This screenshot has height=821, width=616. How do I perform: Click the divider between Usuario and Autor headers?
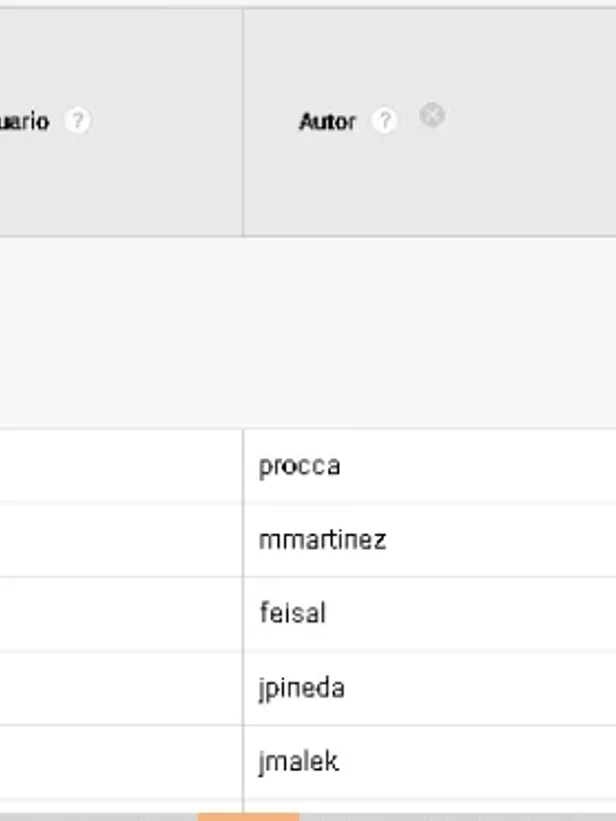[243, 122]
